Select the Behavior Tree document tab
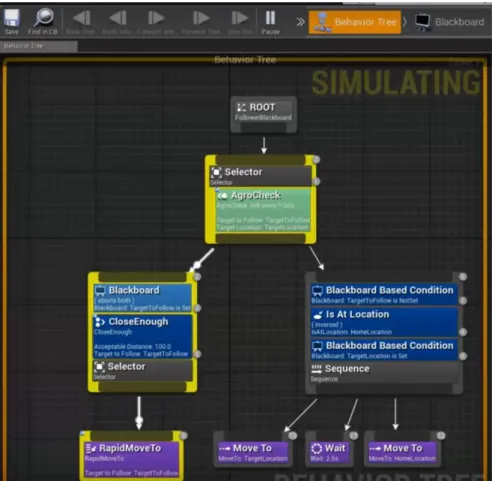 click(39, 46)
